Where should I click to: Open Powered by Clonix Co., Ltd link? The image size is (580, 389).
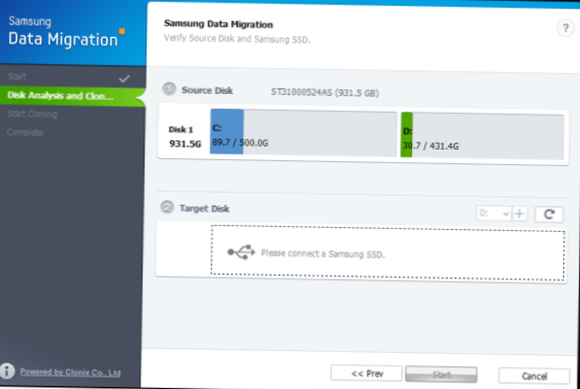(70, 372)
